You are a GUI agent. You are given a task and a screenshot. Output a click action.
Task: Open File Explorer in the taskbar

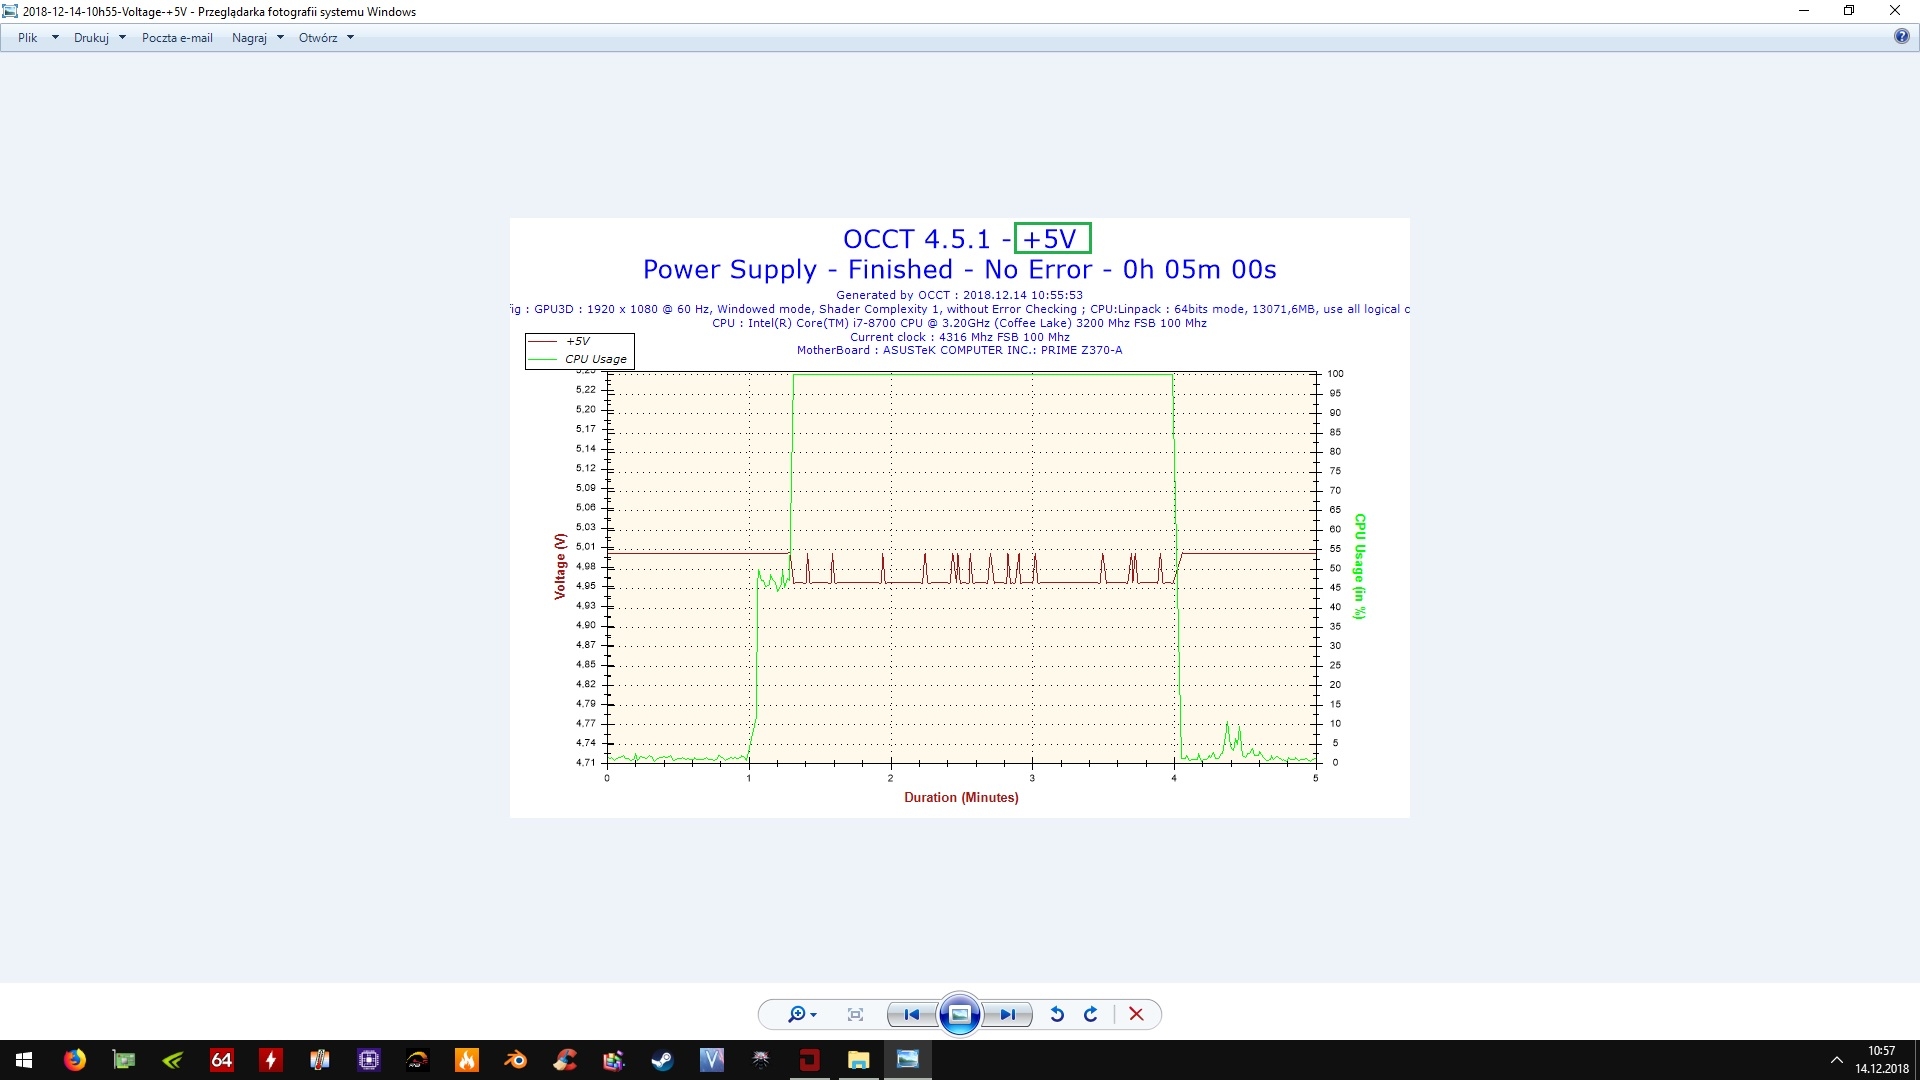(858, 1060)
